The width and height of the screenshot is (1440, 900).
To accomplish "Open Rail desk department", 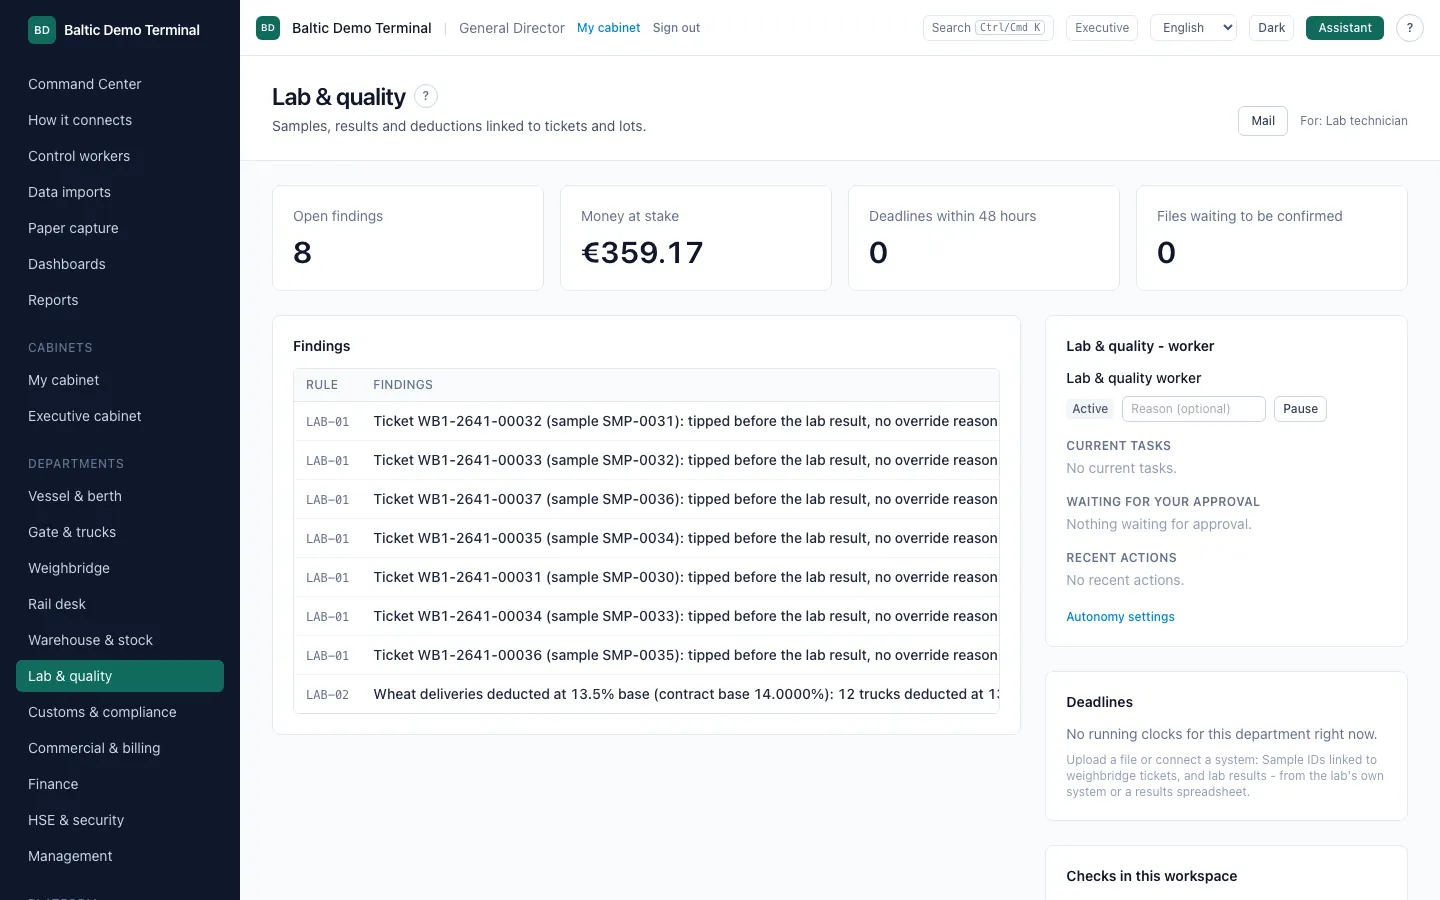I will click(120, 604).
